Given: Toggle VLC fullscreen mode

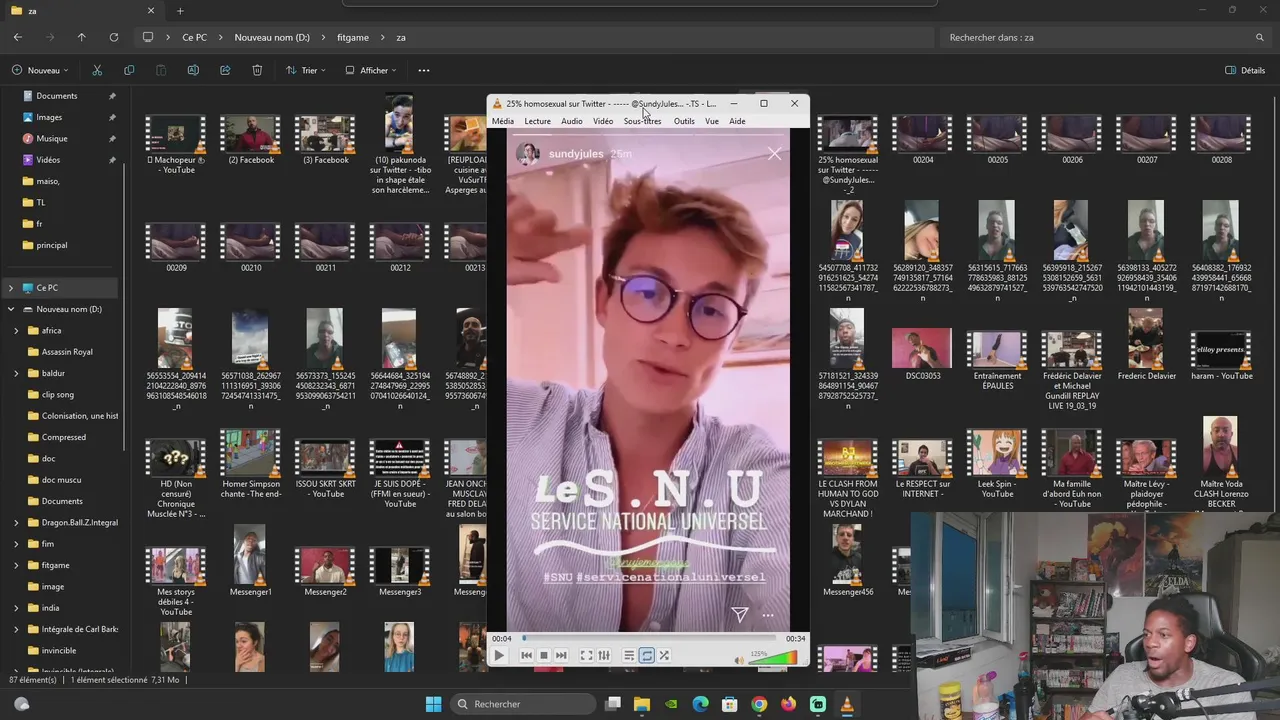Looking at the screenshot, I should point(586,656).
